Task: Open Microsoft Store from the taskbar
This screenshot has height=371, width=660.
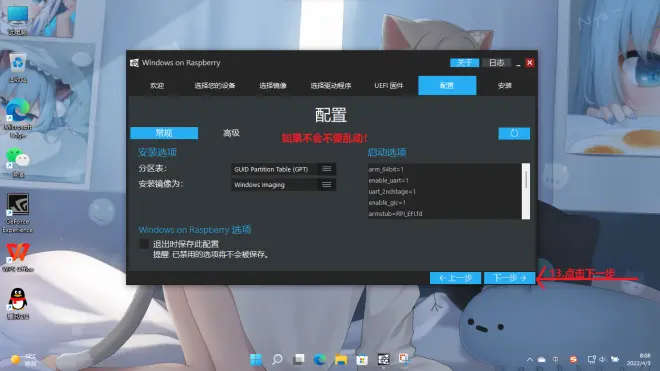Action: pos(362,359)
